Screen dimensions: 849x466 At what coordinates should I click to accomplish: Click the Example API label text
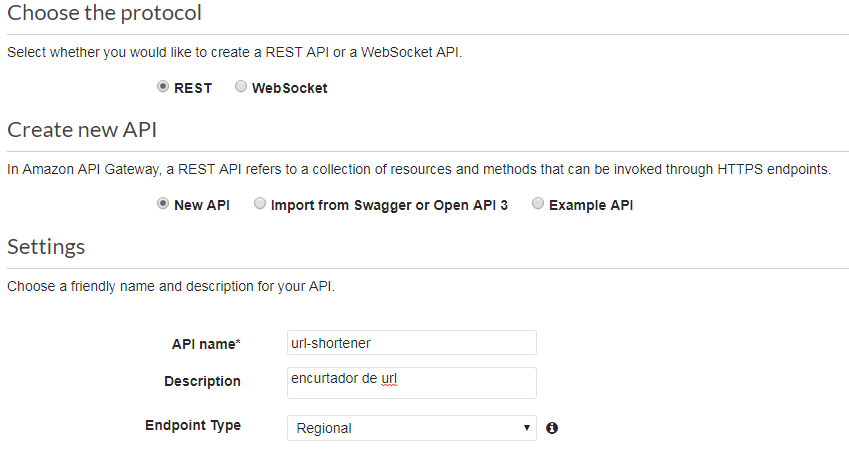(591, 205)
